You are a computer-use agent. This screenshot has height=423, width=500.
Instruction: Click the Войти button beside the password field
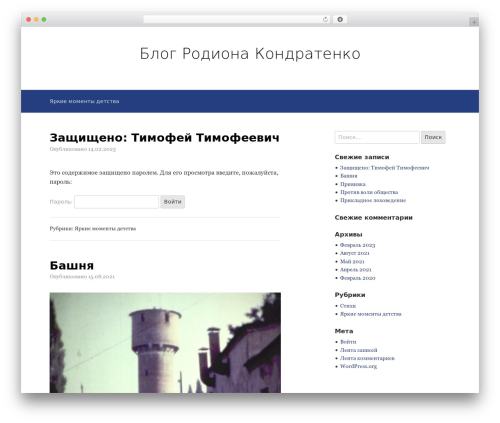[x=172, y=202]
